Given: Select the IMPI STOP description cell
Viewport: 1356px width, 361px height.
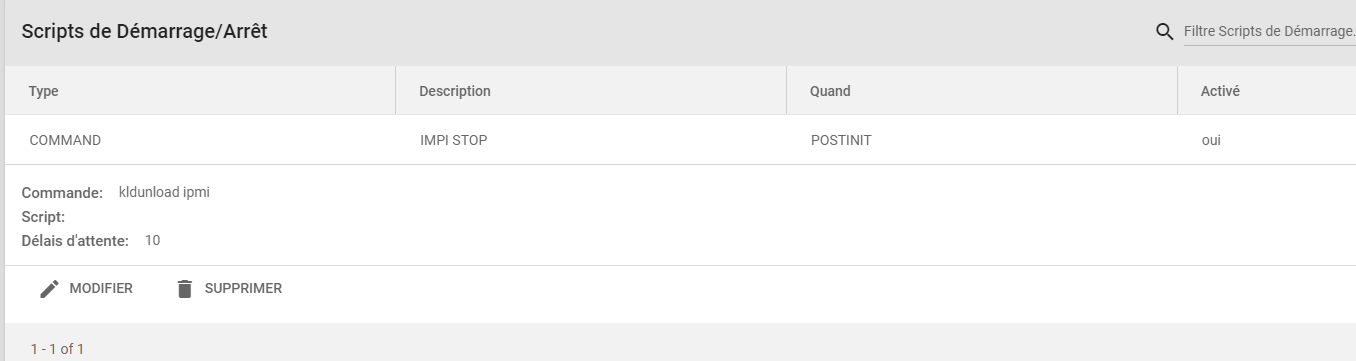Looking at the screenshot, I should (x=454, y=141).
